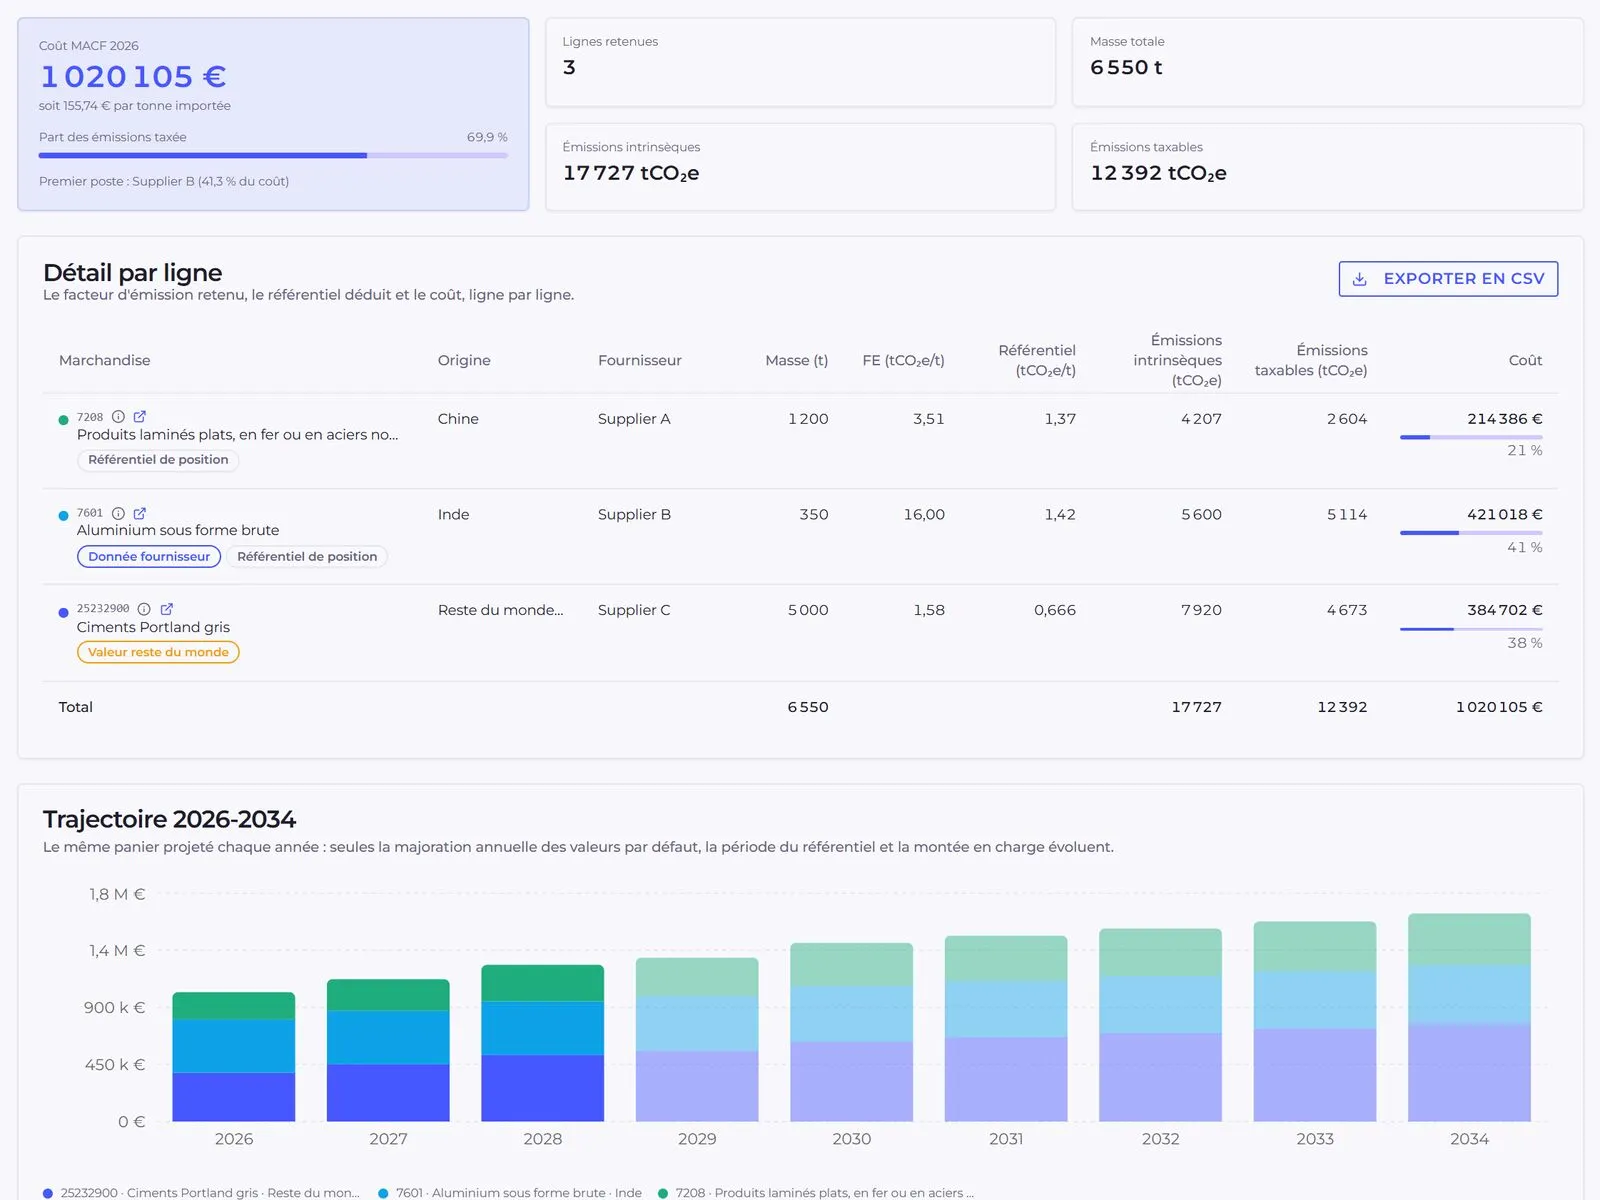Click the Exporter en CSV button

click(1448, 279)
